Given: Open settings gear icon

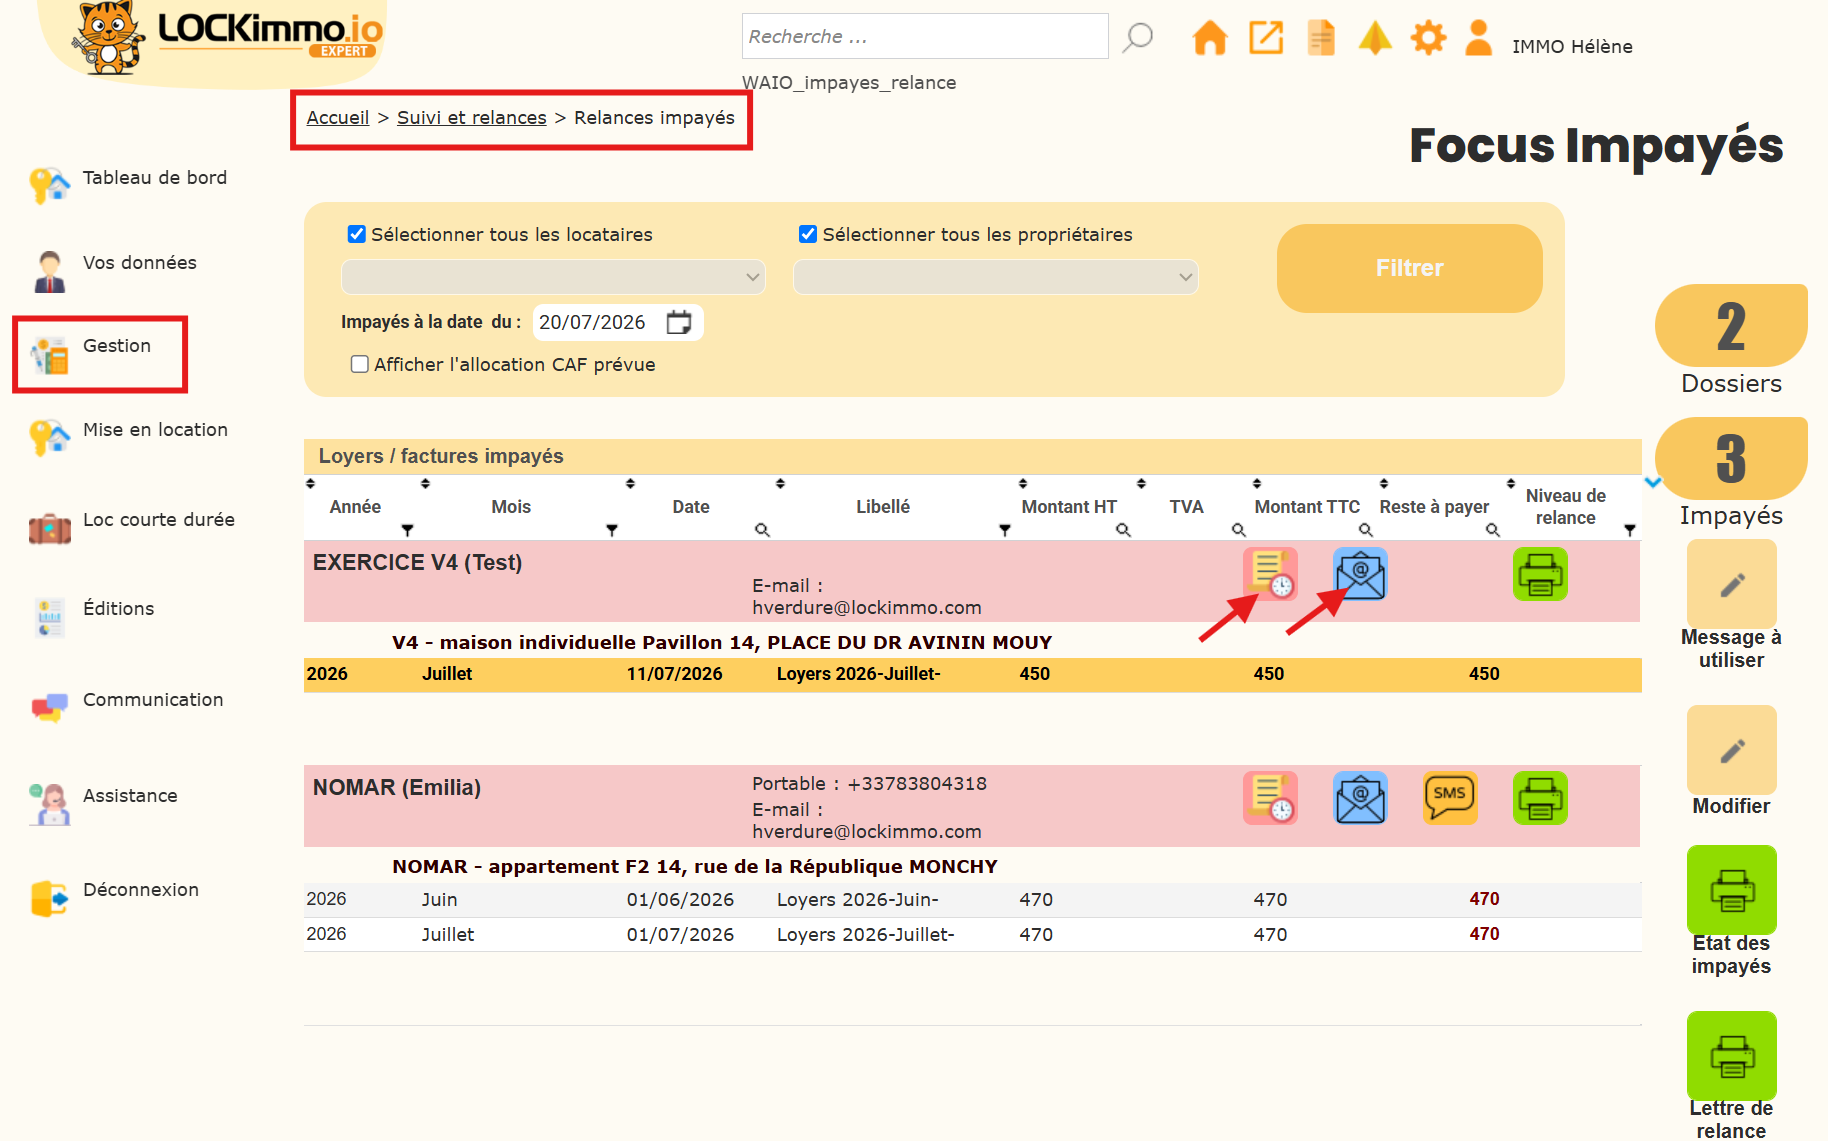Looking at the screenshot, I should coord(1428,38).
